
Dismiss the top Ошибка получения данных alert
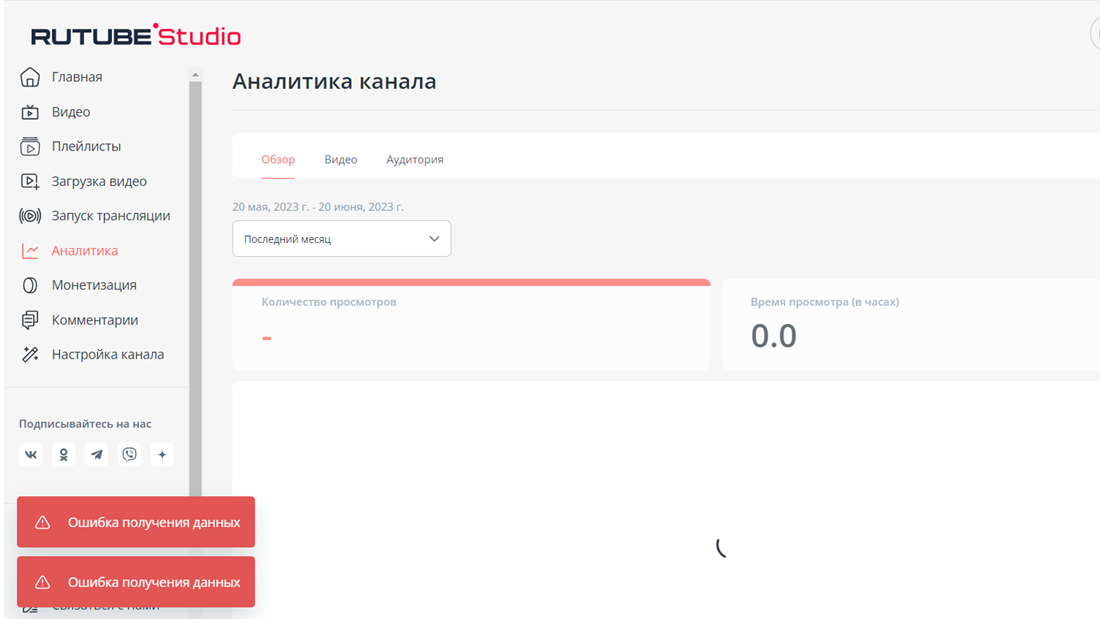click(135, 521)
